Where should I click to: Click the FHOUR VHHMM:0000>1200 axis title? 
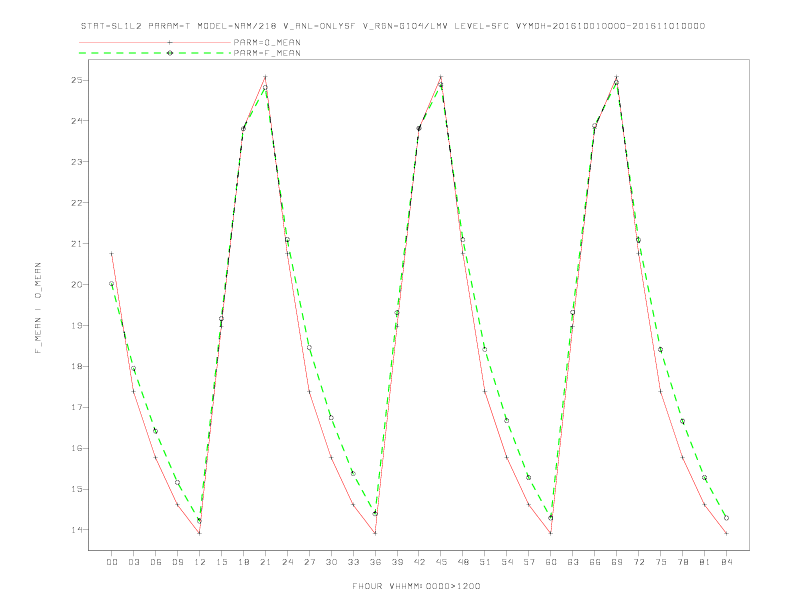(416, 586)
